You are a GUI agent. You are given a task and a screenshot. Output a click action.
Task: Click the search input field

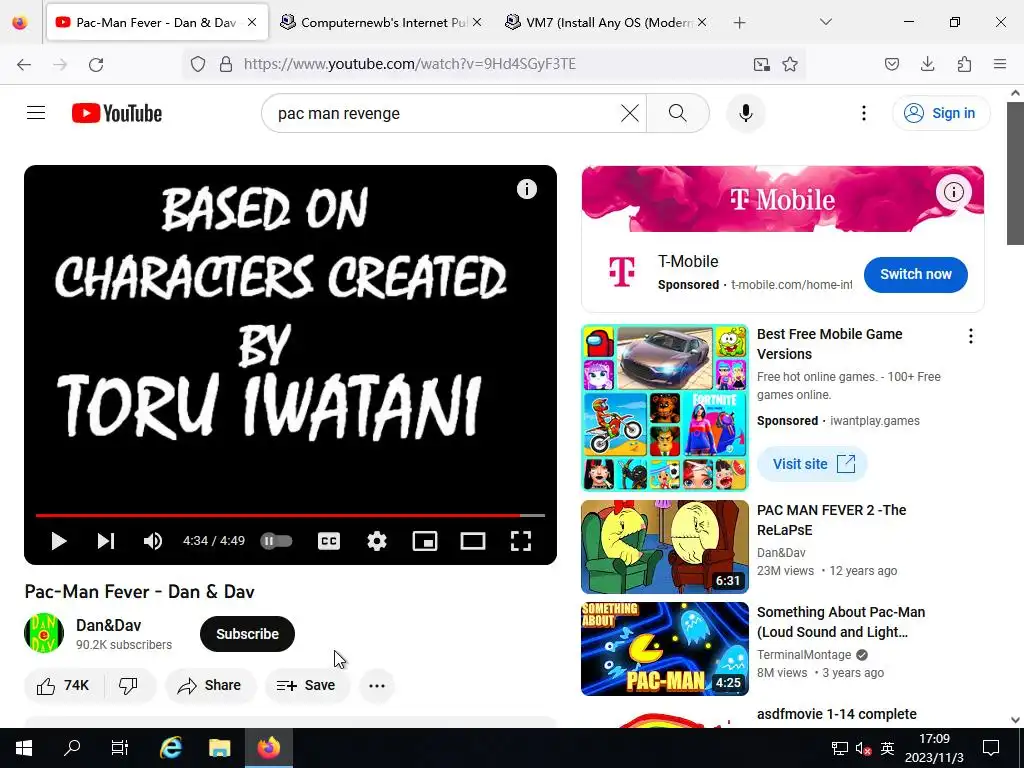[x=444, y=113]
